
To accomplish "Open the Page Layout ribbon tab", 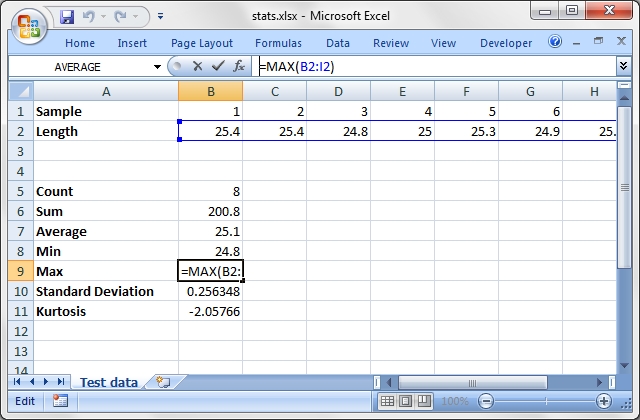I will coord(202,43).
